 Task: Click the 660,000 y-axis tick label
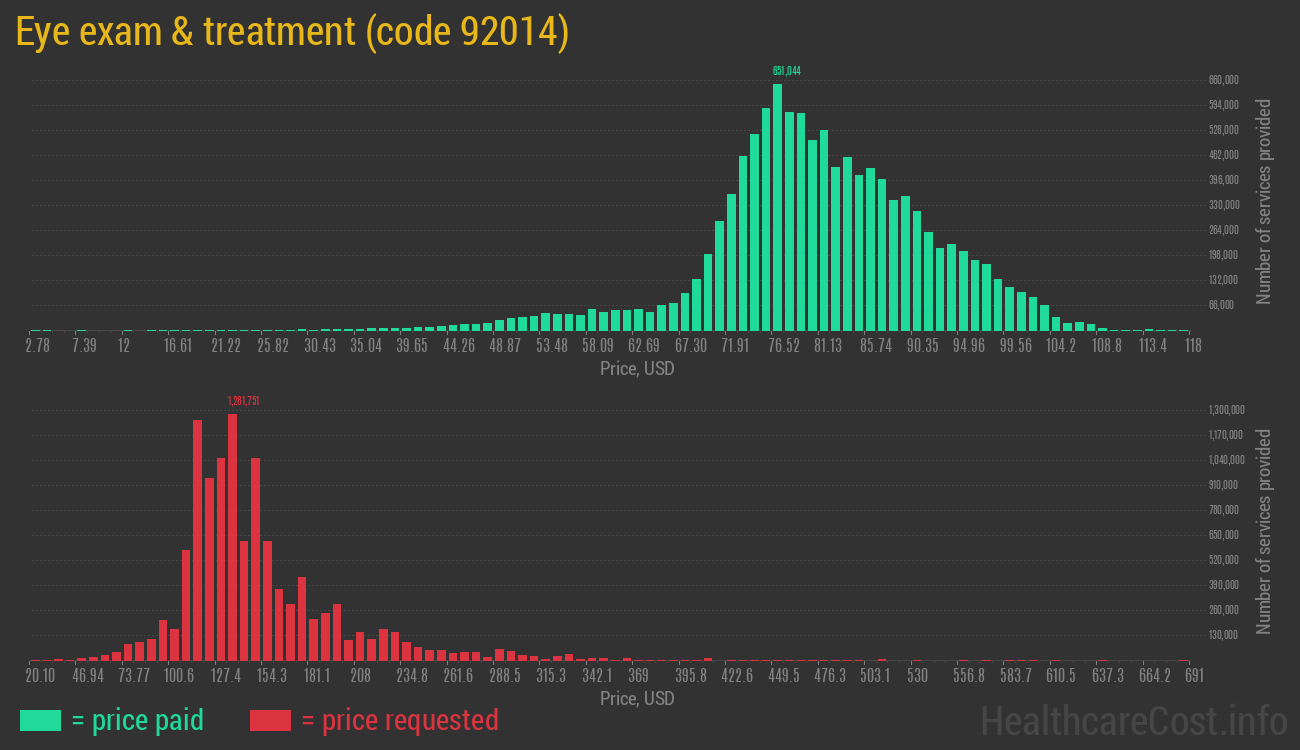pos(1224,80)
